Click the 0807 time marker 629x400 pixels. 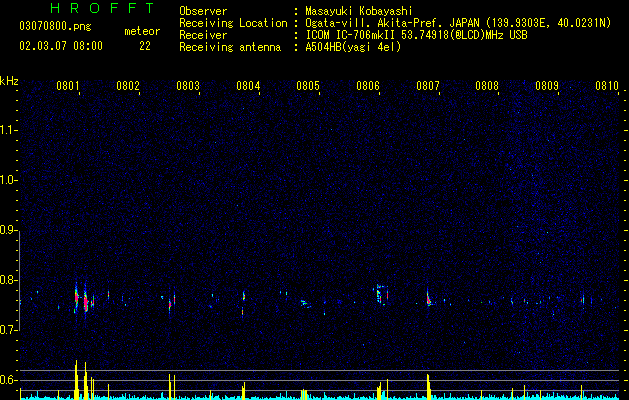(428, 86)
